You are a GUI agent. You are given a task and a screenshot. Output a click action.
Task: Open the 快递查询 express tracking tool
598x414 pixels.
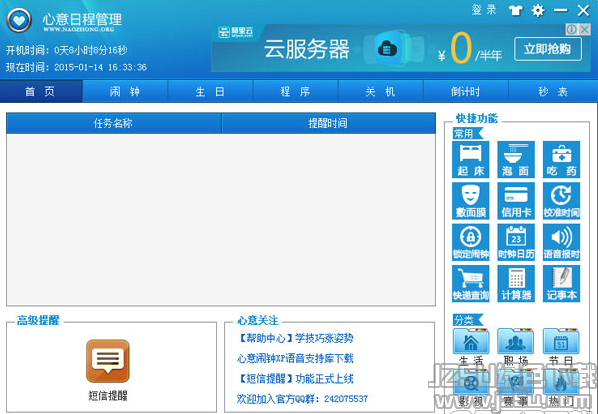coord(471,284)
